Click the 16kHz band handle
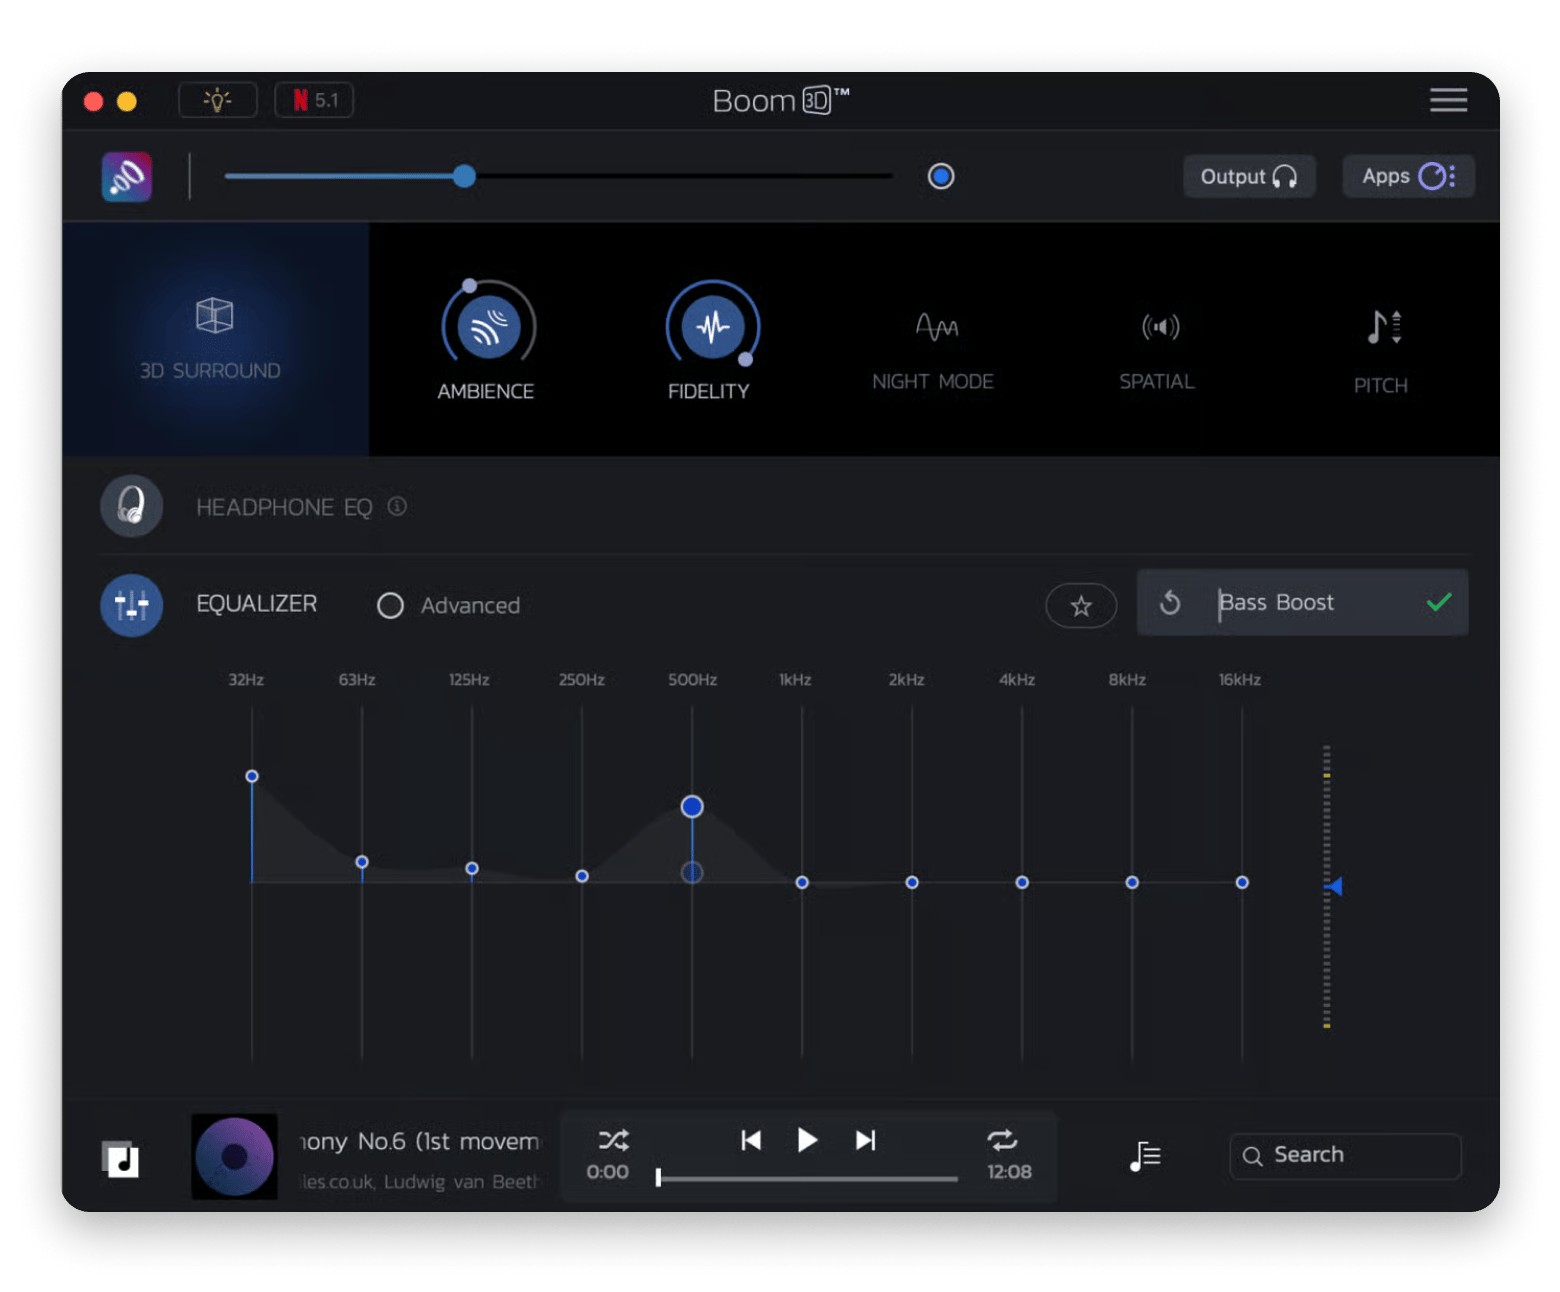This screenshot has width=1560, height=1292. click(1242, 882)
